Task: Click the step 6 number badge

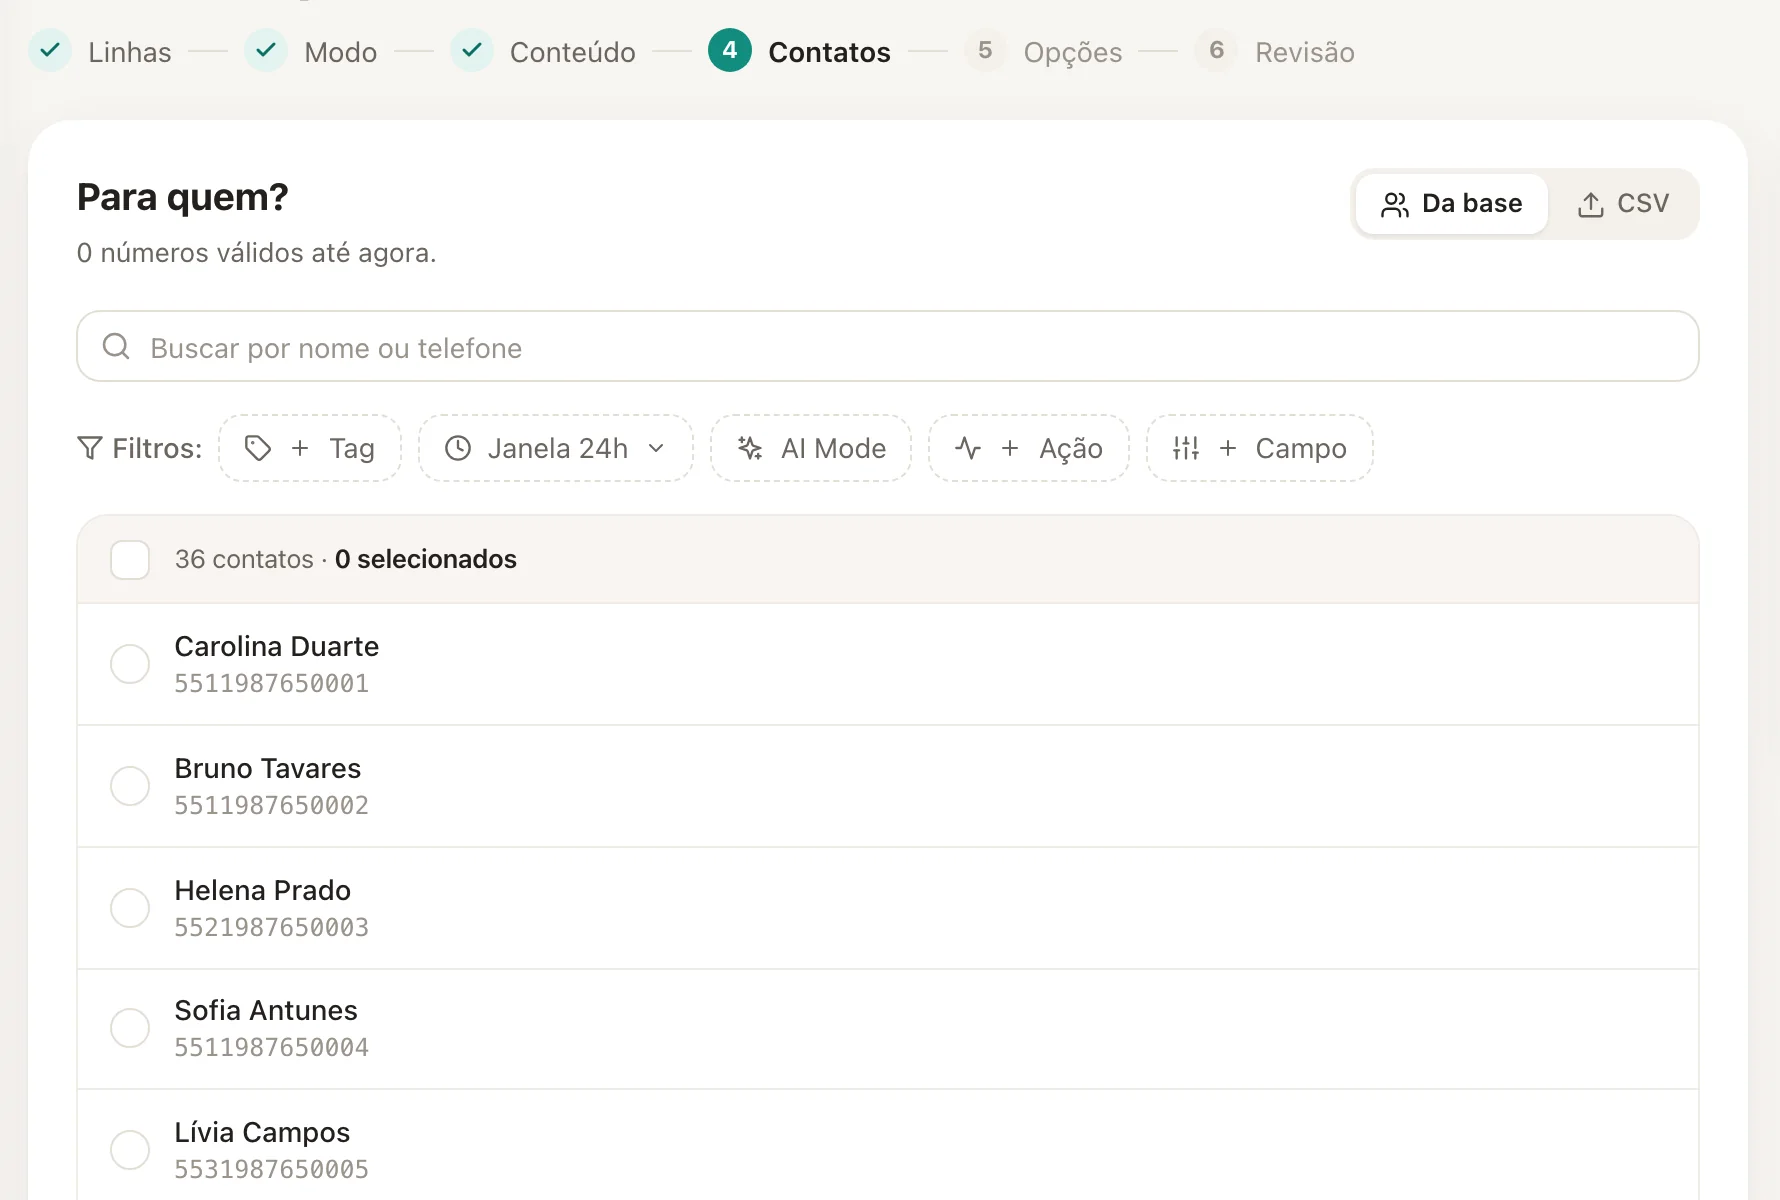Action: pos(1216,50)
